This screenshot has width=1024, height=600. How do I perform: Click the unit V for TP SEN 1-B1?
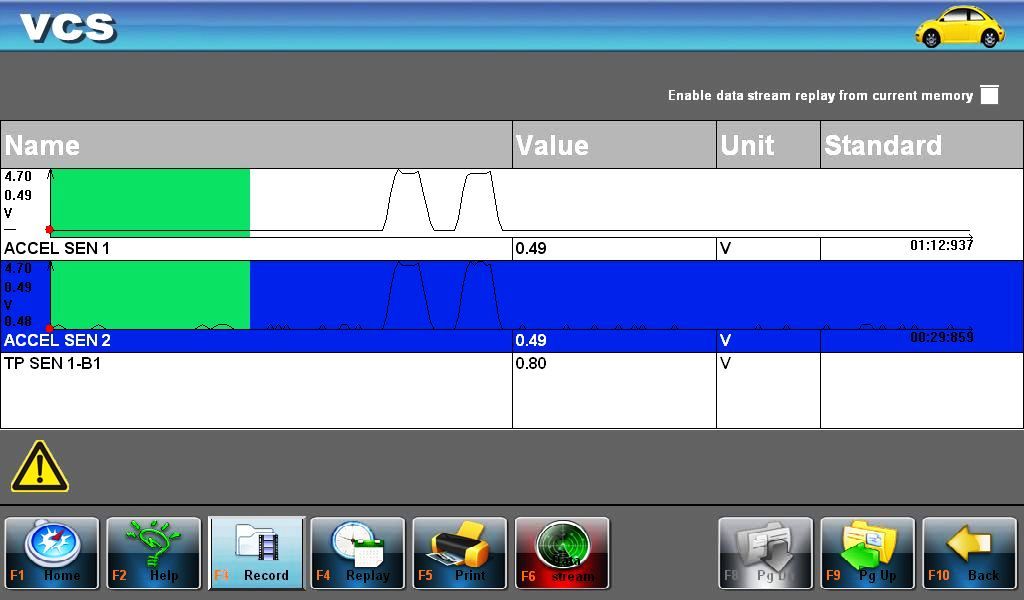coord(725,364)
